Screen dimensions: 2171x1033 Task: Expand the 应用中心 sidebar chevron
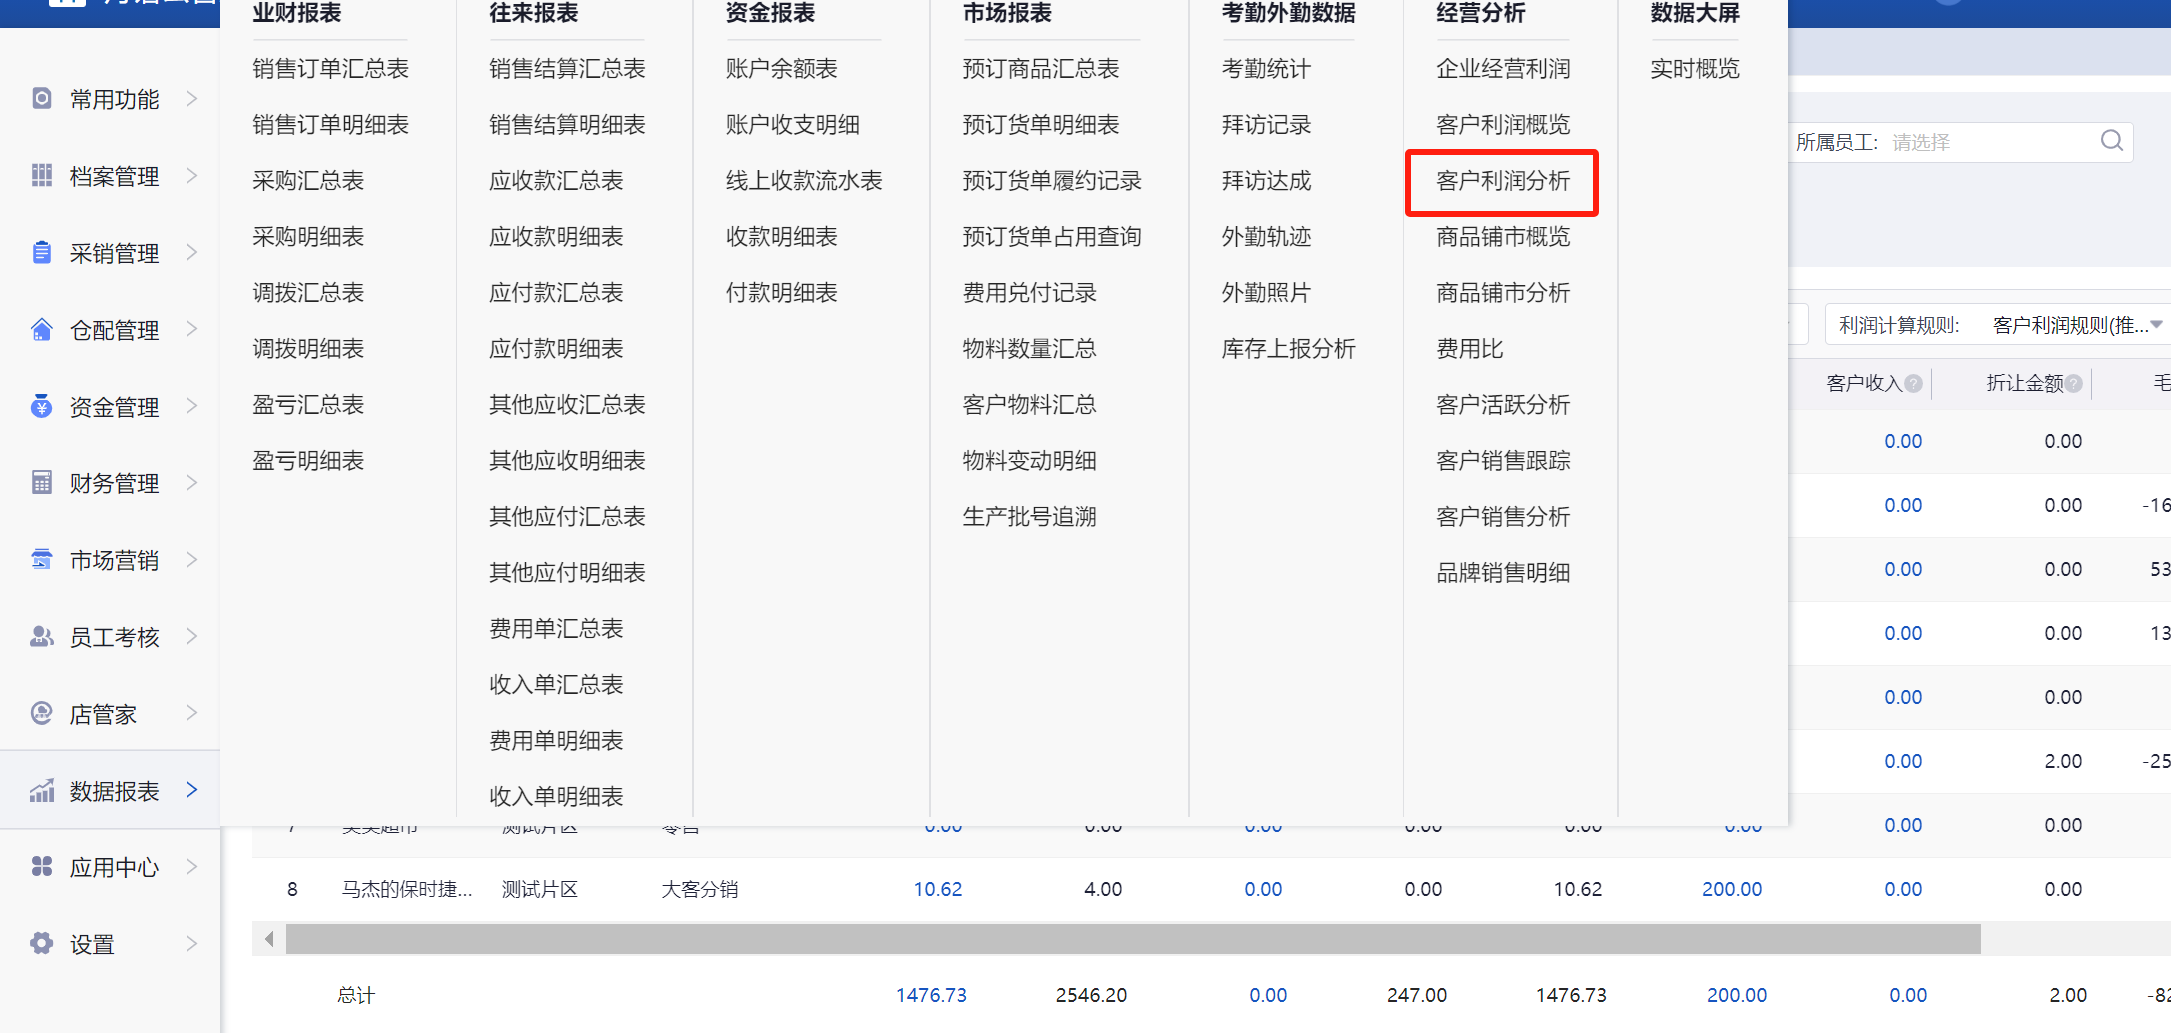[x=192, y=867]
